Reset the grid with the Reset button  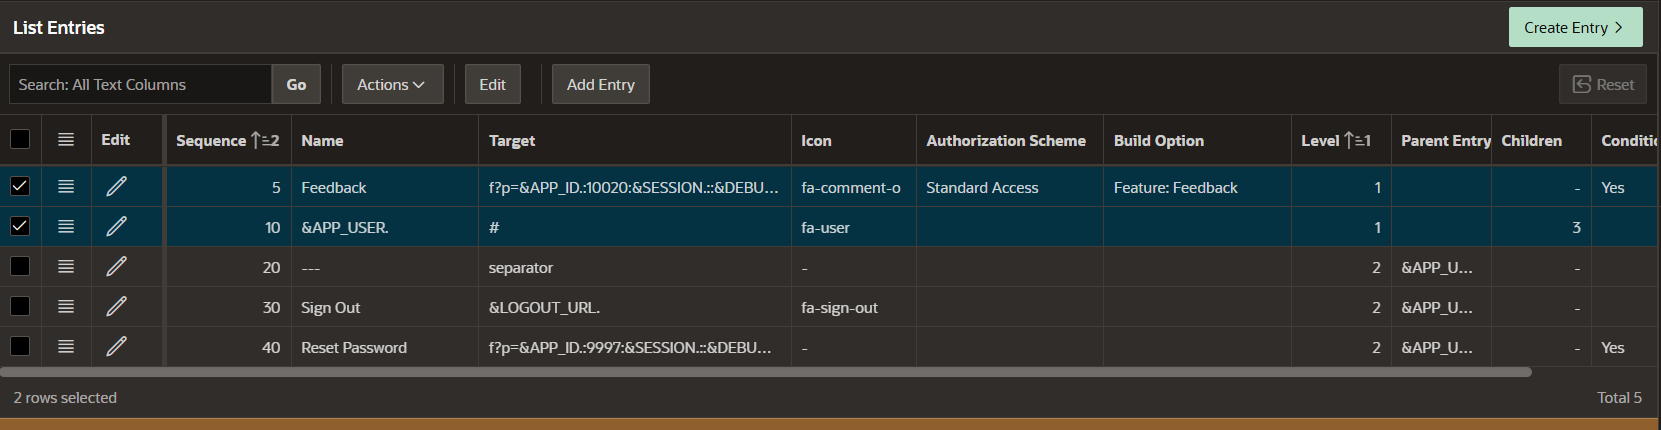point(1603,84)
